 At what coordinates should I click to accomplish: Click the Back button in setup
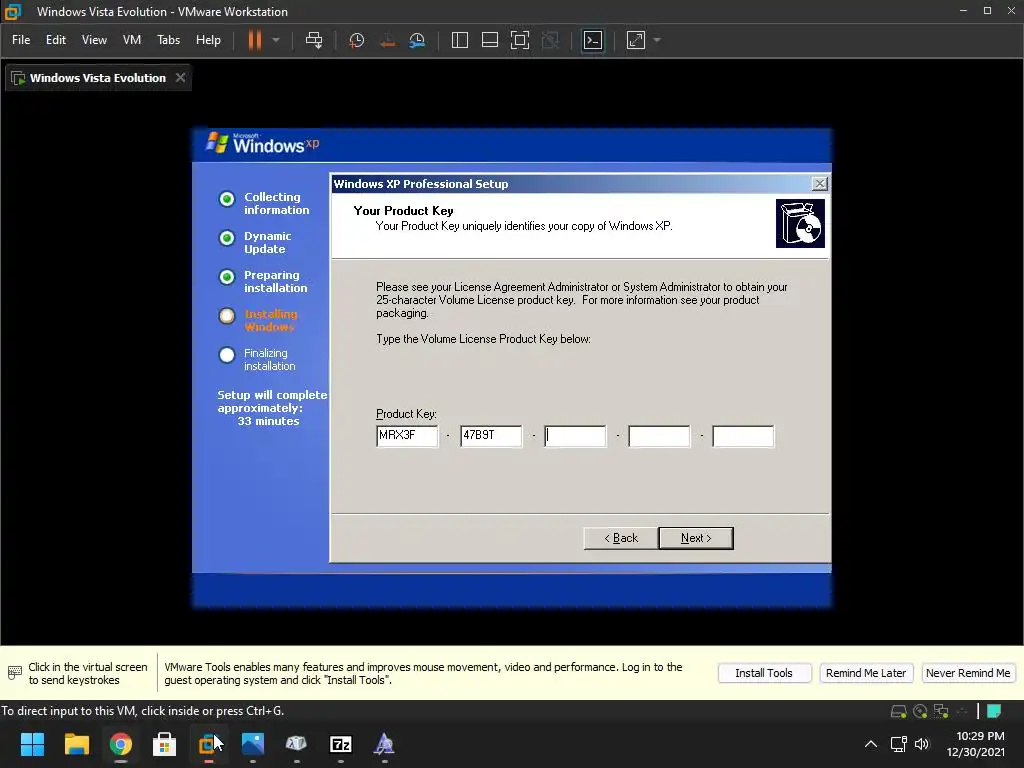point(620,538)
